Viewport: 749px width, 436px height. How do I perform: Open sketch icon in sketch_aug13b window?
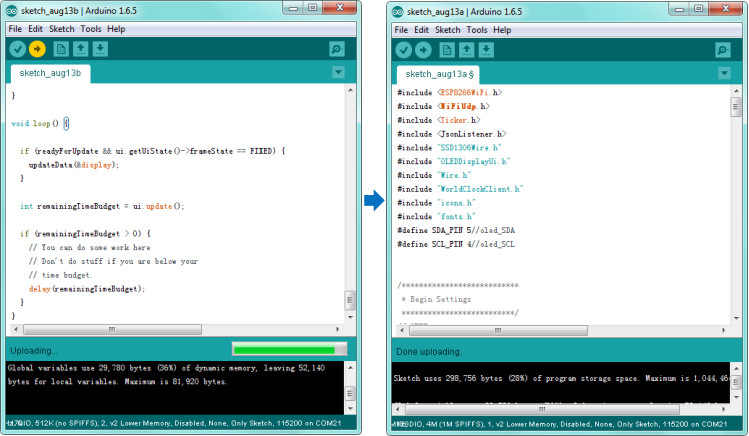coord(81,49)
